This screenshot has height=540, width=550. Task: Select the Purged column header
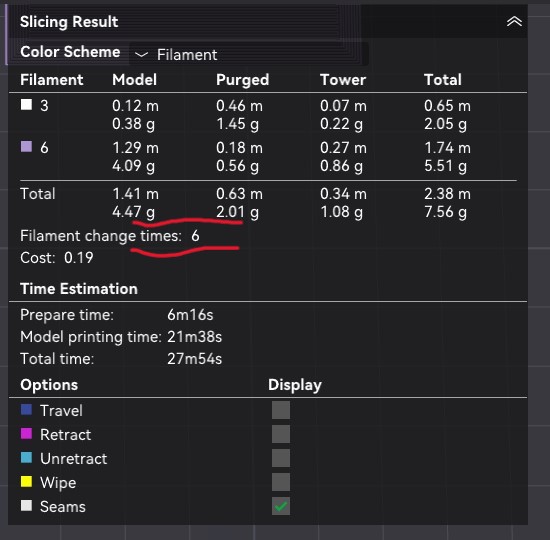click(x=242, y=80)
